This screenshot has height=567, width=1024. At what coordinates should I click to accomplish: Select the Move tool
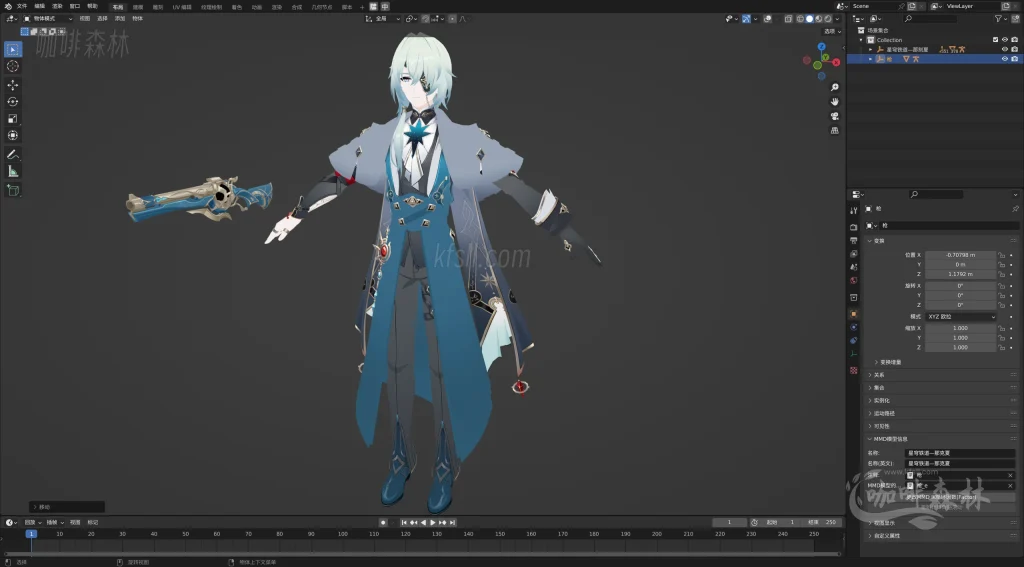coord(12,85)
